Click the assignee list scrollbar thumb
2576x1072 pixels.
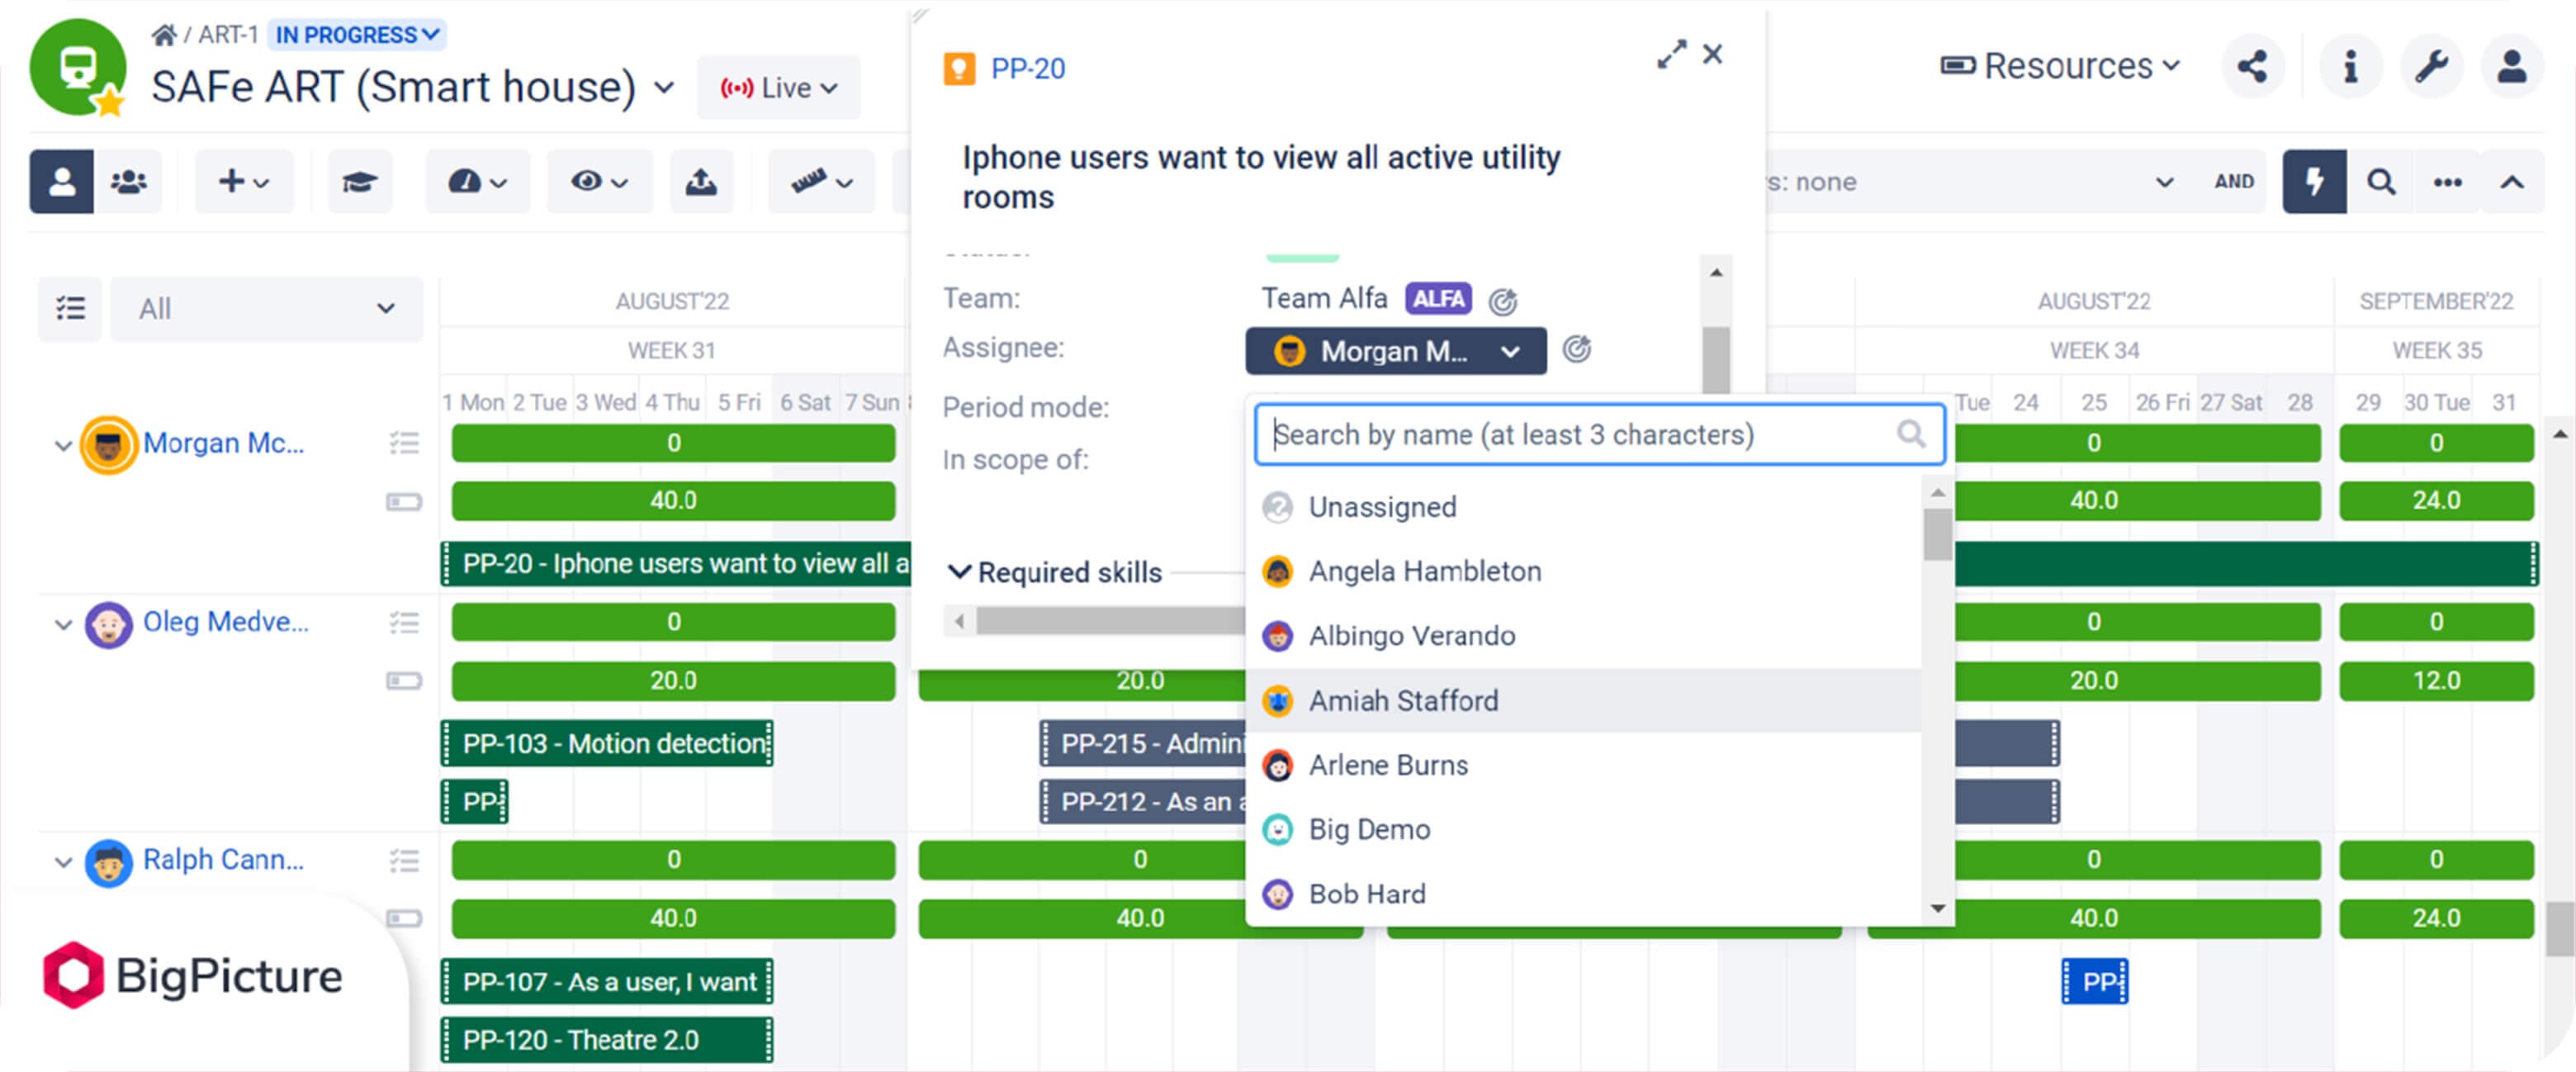coord(1937,535)
